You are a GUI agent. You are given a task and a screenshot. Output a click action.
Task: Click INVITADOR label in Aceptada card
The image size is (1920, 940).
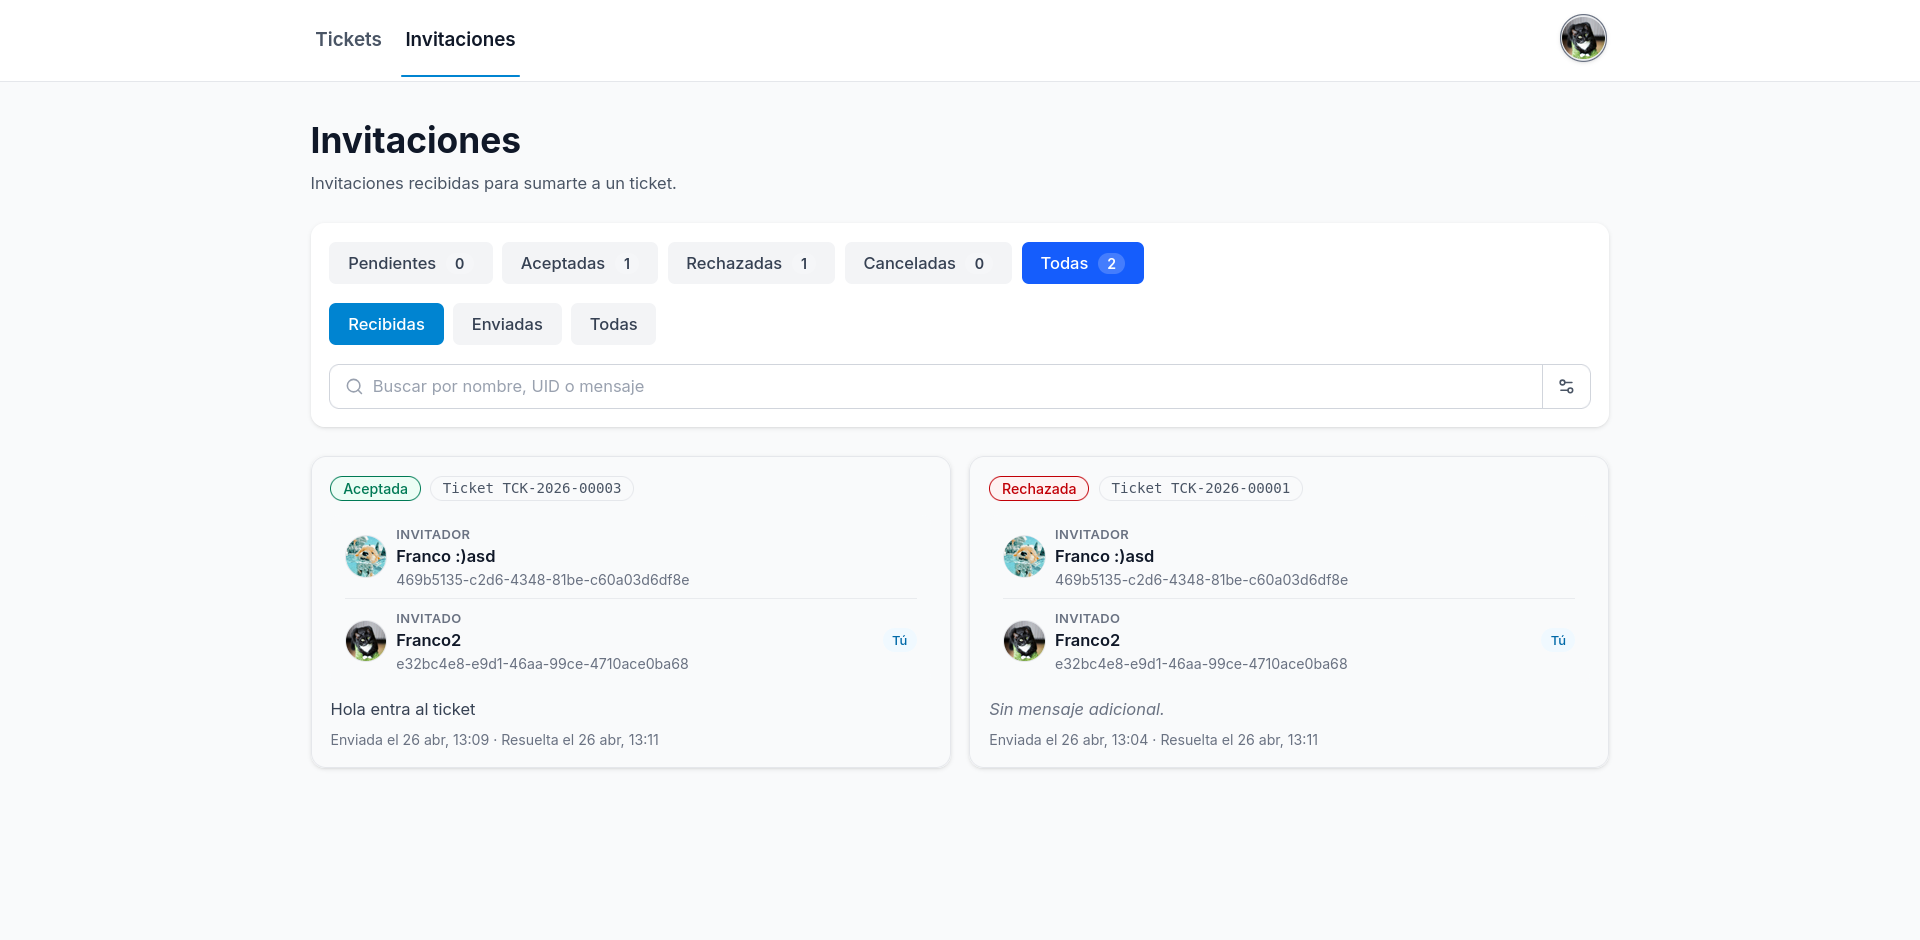433,535
